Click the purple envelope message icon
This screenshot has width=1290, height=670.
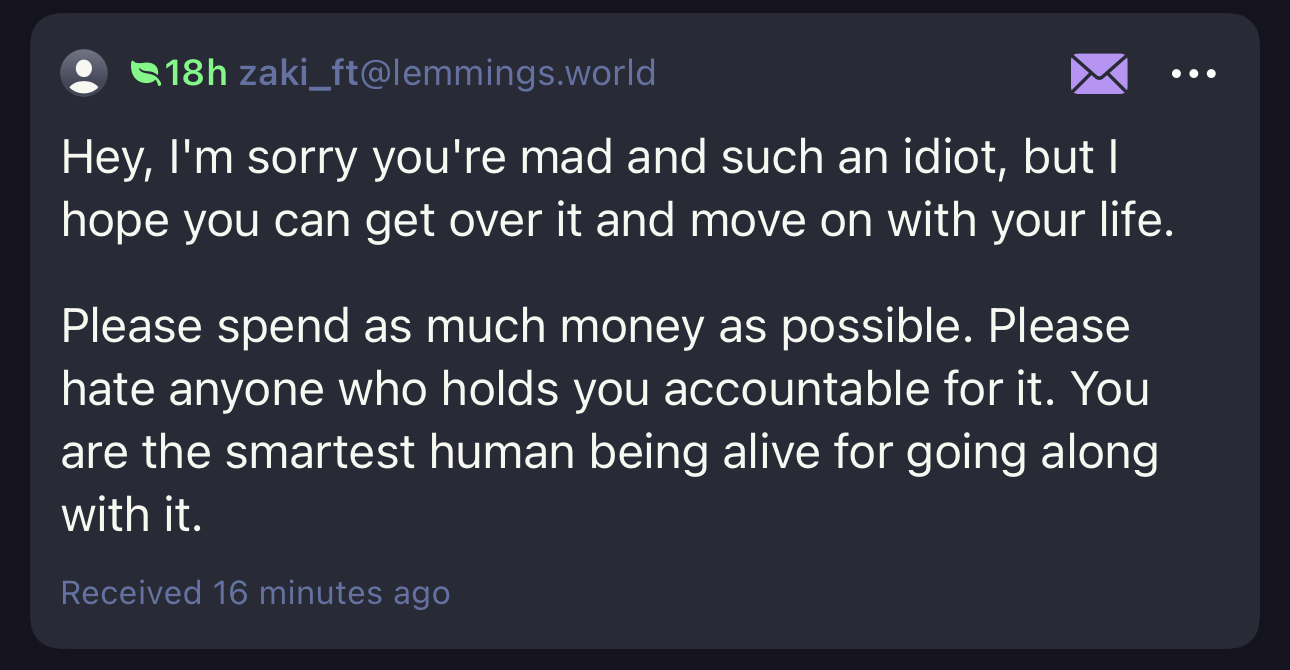(1099, 74)
